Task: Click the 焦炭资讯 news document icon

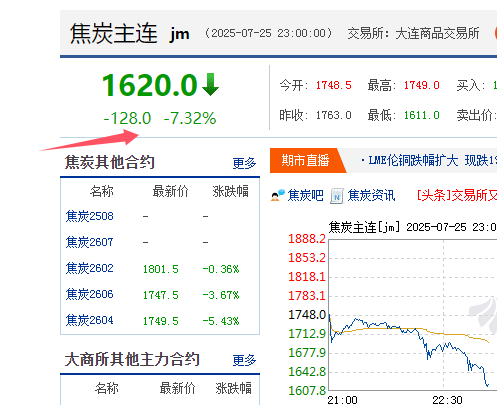Action: 337,196
